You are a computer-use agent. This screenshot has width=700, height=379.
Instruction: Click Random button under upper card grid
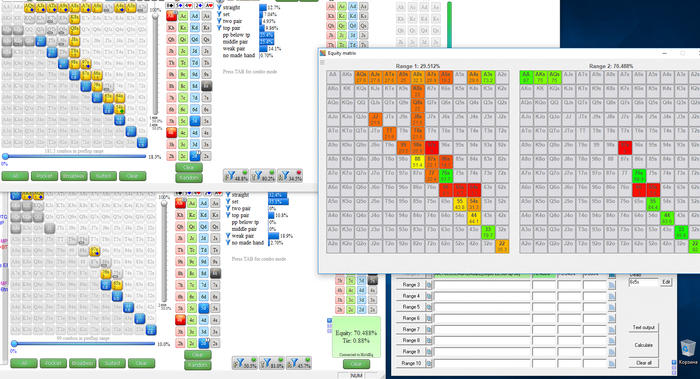189,178
